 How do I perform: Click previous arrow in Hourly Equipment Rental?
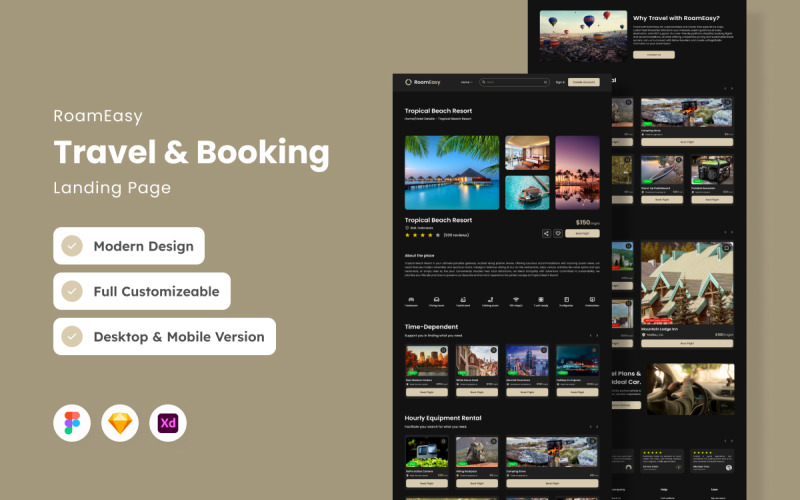589,425
